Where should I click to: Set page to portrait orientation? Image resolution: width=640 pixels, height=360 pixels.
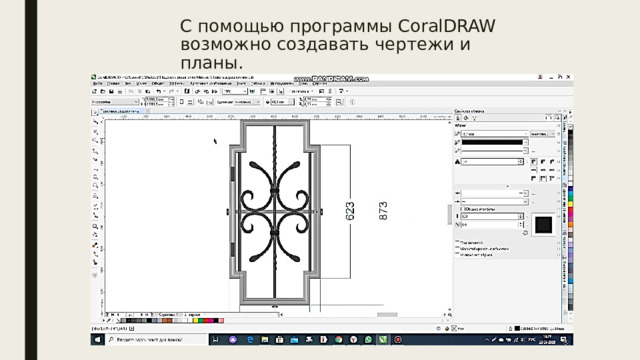[x=182, y=102]
